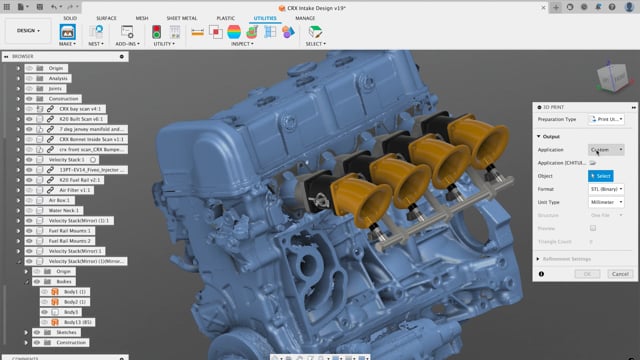Image resolution: width=640 pixels, height=360 pixels.
Task: Select CRX bay scan v4:1 component
Action: [x=80, y=109]
